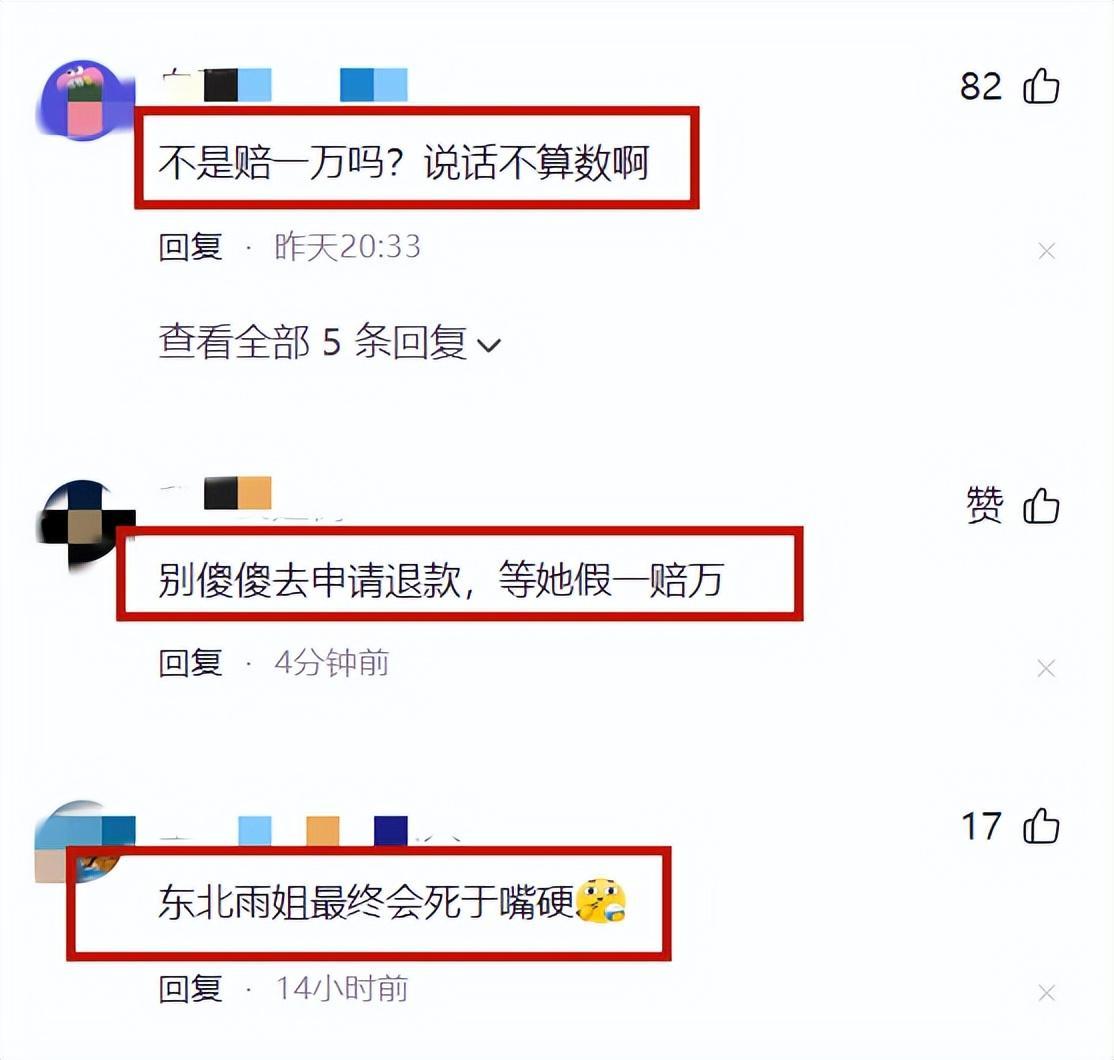Open the third commenter's blue avatar
The height and width of the screenshot is (1060, 1114).
pyautogui.click(x=84, y=842)
